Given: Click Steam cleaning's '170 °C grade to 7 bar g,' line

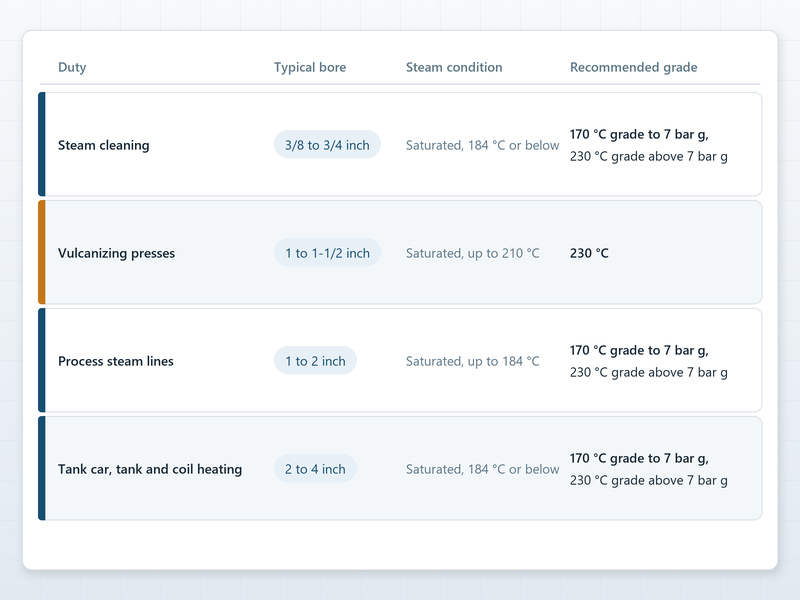Looking at the screenshot, I should point(639,134).
